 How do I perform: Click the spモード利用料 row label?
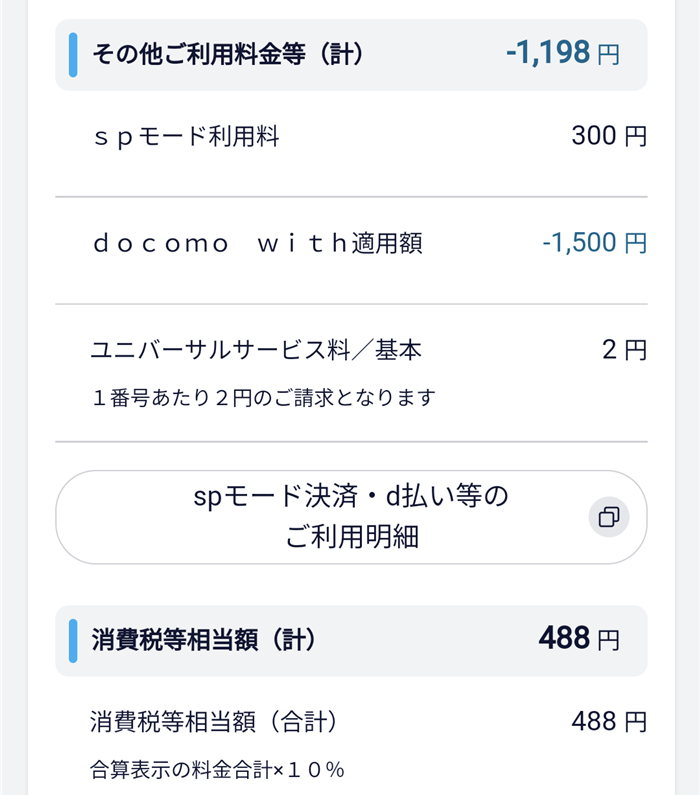point(186,136)
